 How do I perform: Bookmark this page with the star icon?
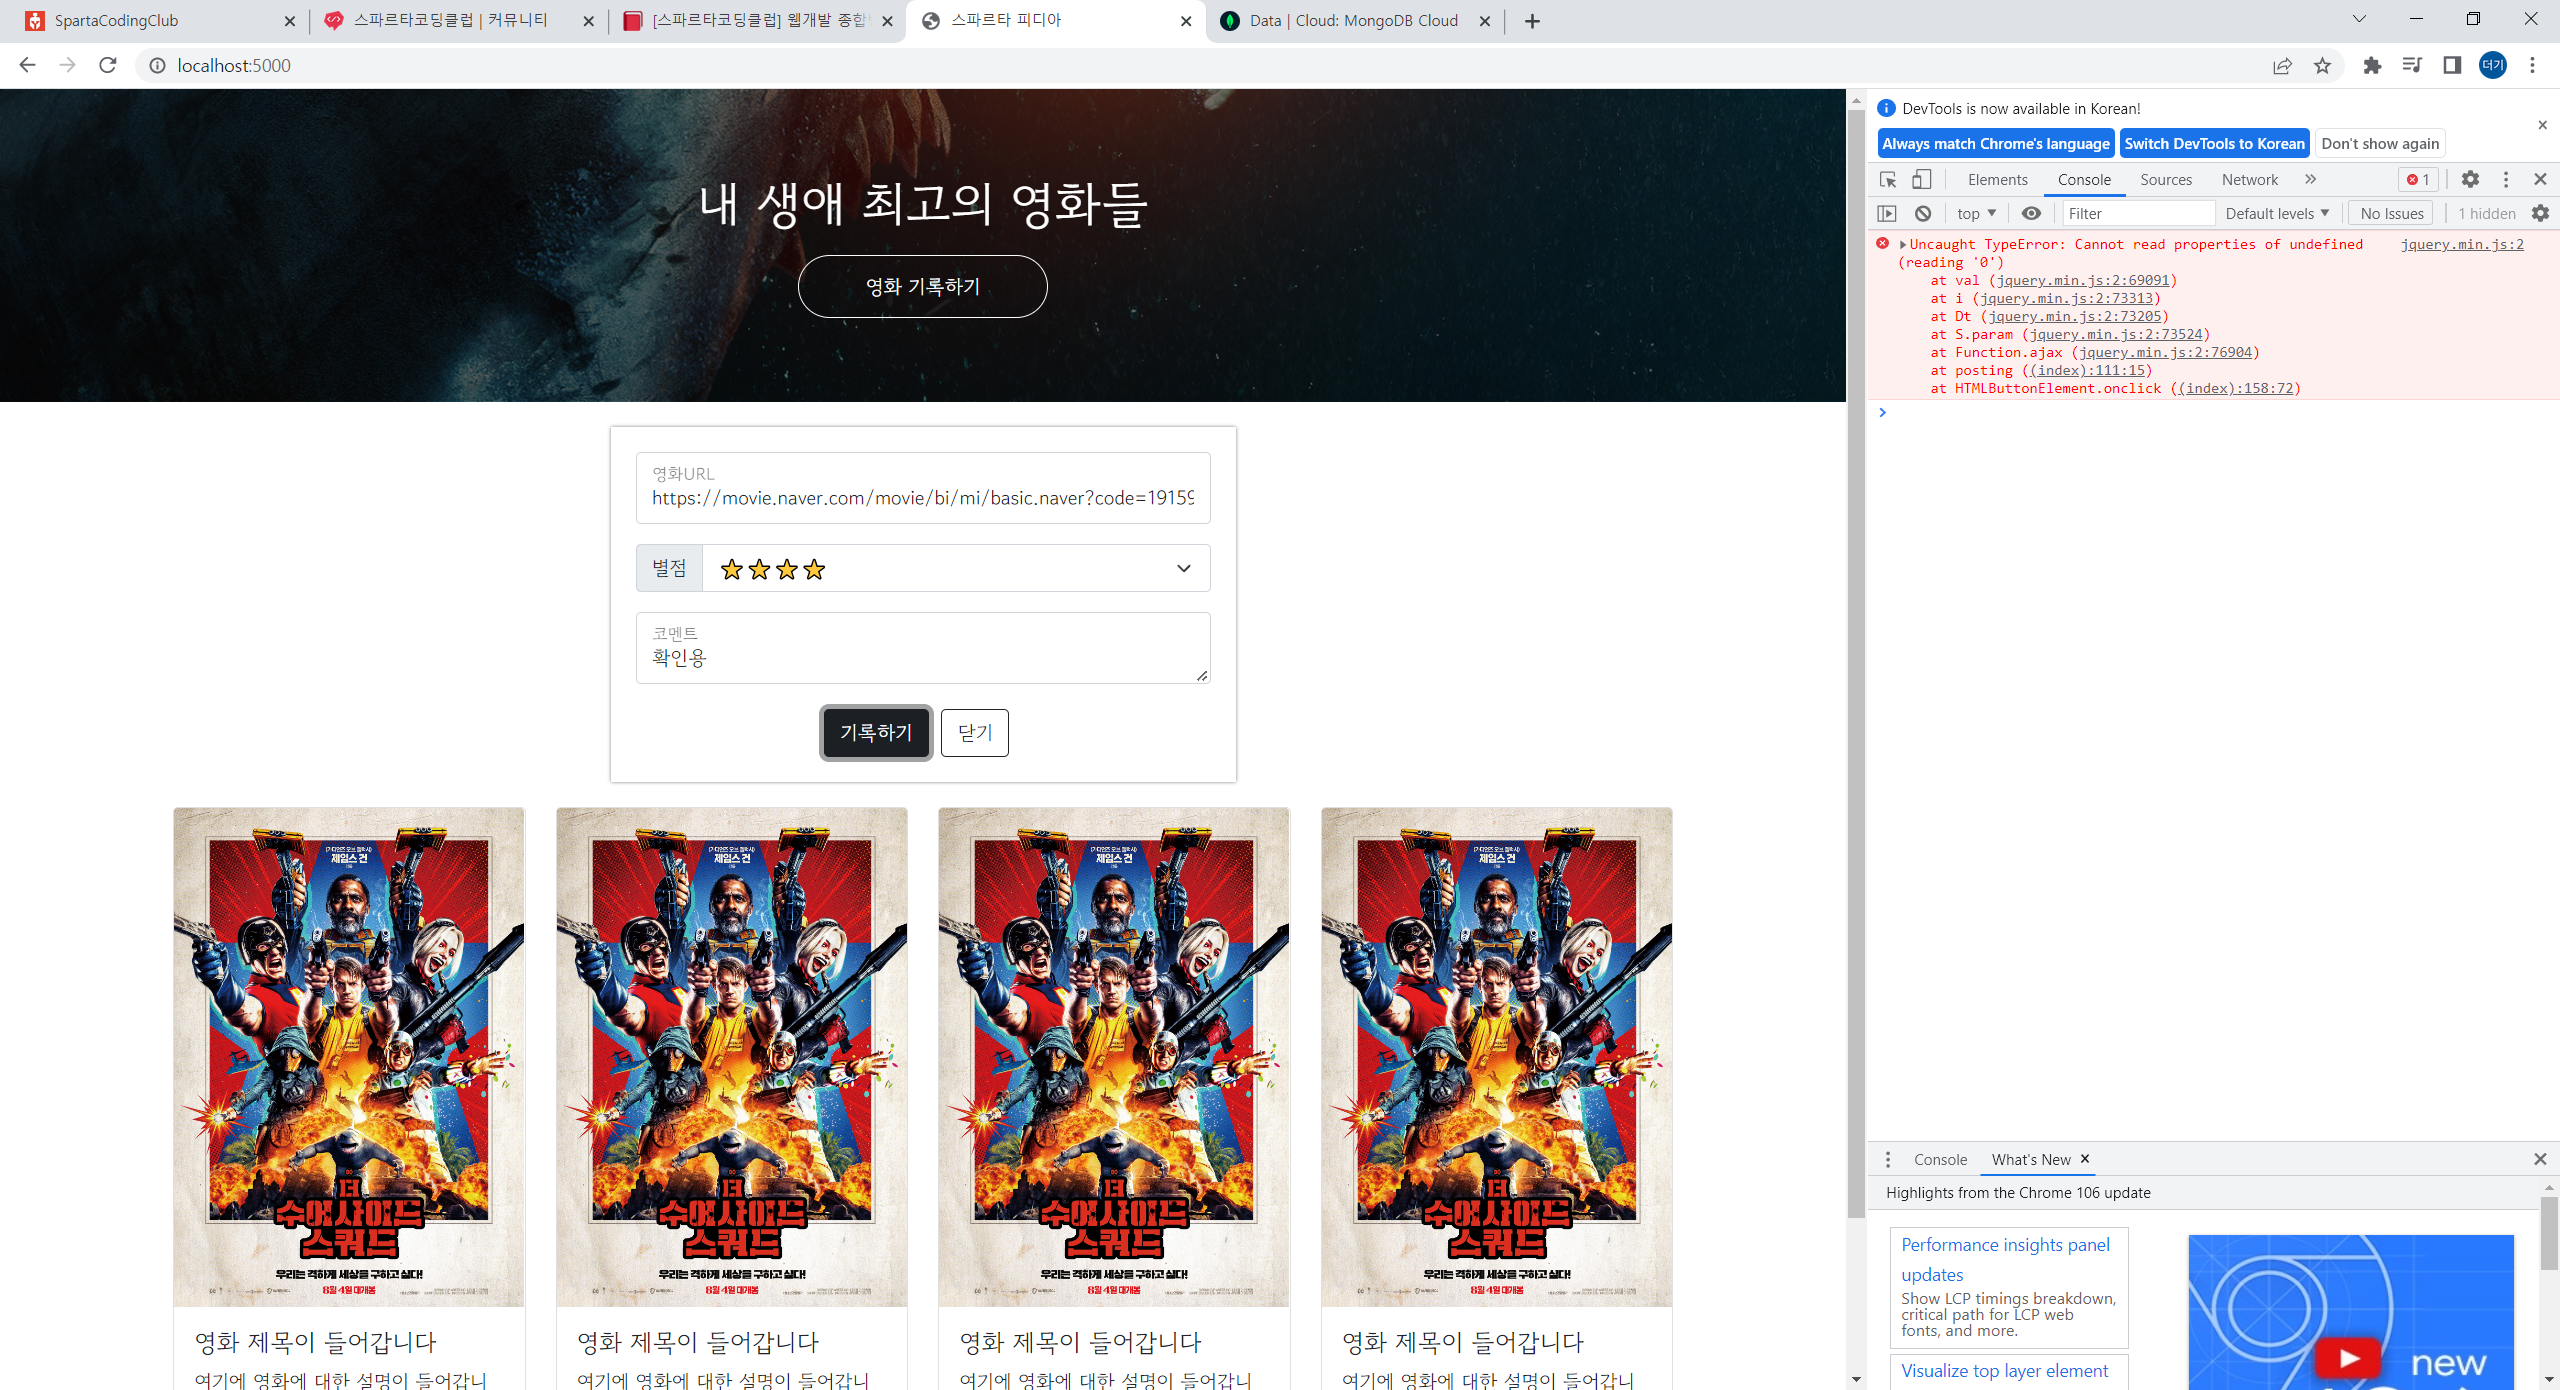[x=2322, y=65]
